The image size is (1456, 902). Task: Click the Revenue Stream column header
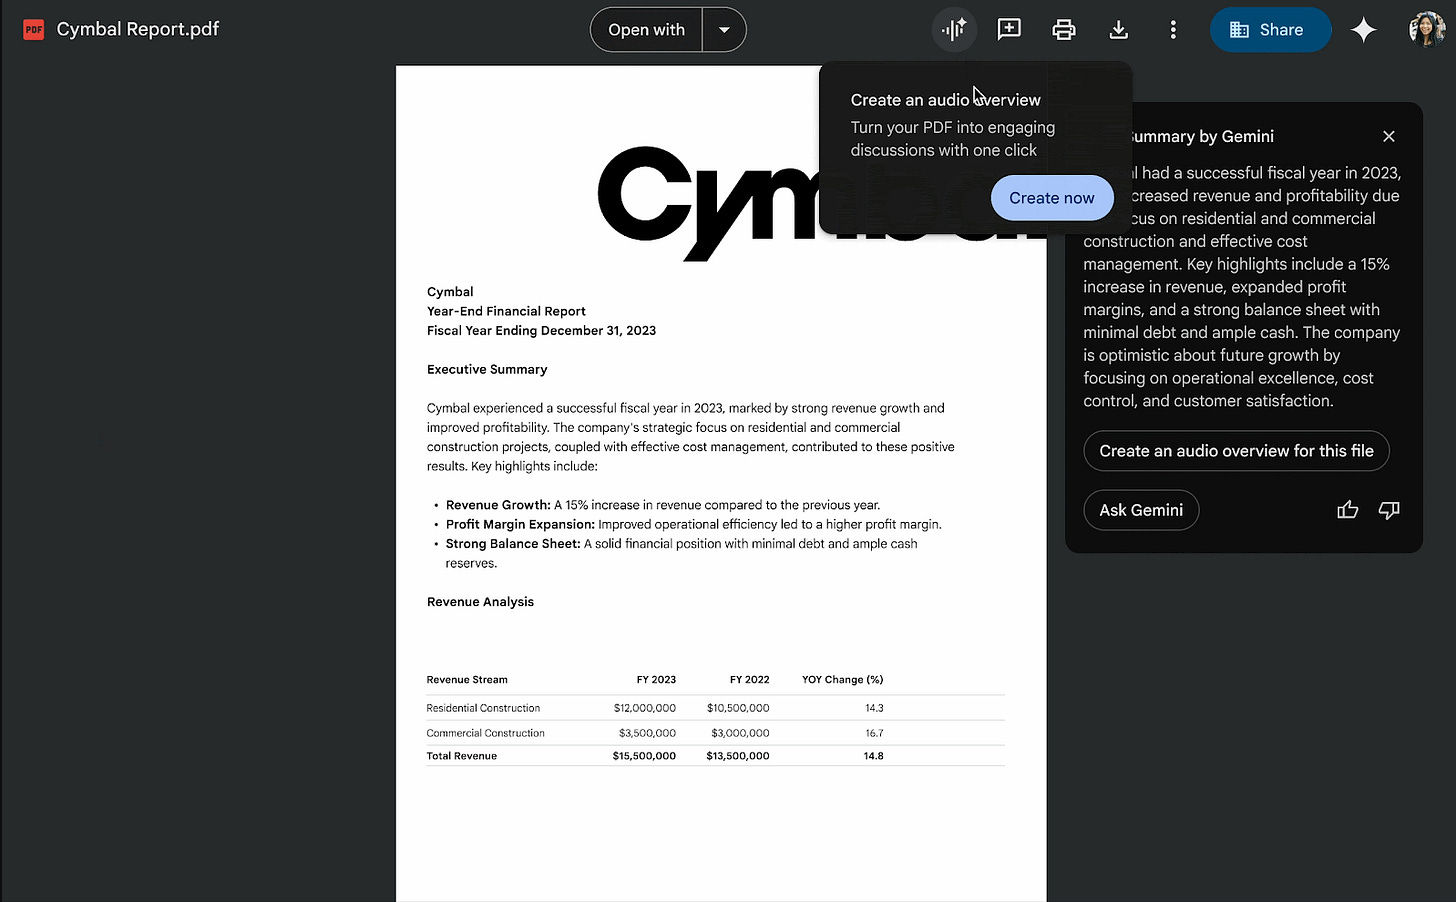pyautogui.click(x=467, y=680)
